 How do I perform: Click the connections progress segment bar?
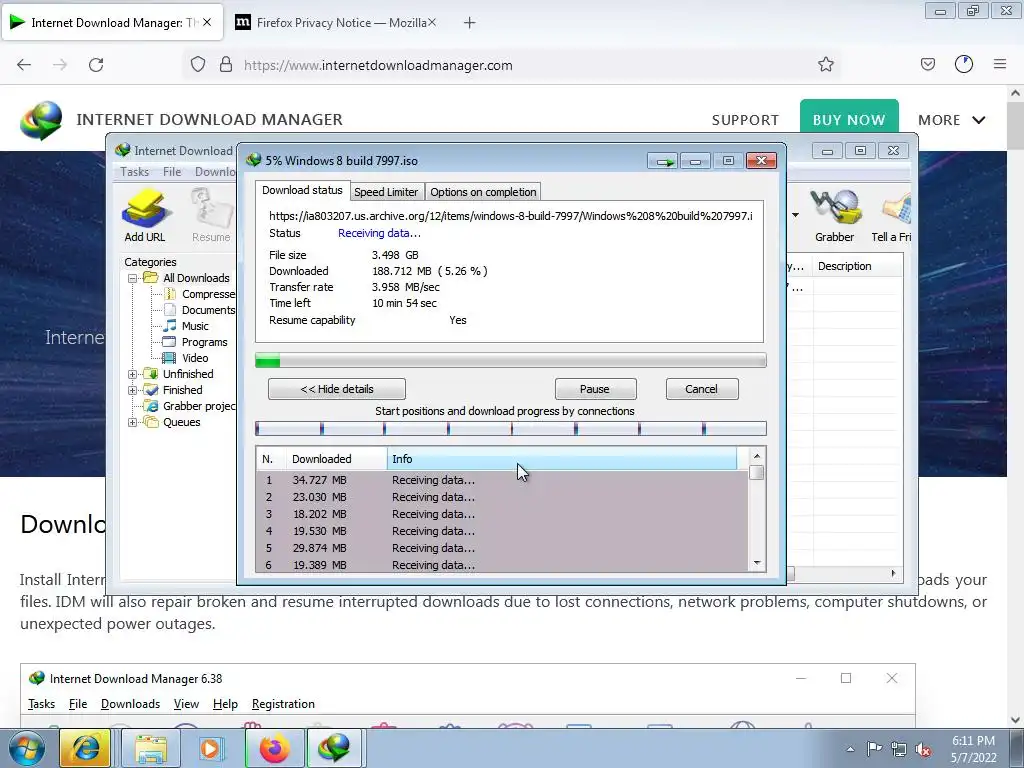(511, 428)
